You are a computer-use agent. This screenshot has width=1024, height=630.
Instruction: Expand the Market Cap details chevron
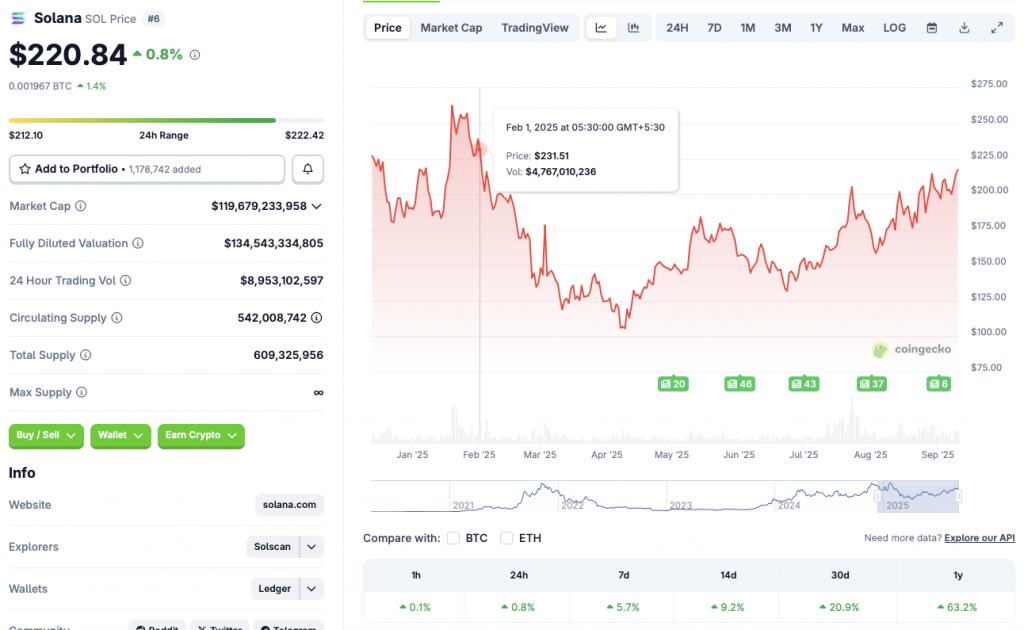pos(317,206)
